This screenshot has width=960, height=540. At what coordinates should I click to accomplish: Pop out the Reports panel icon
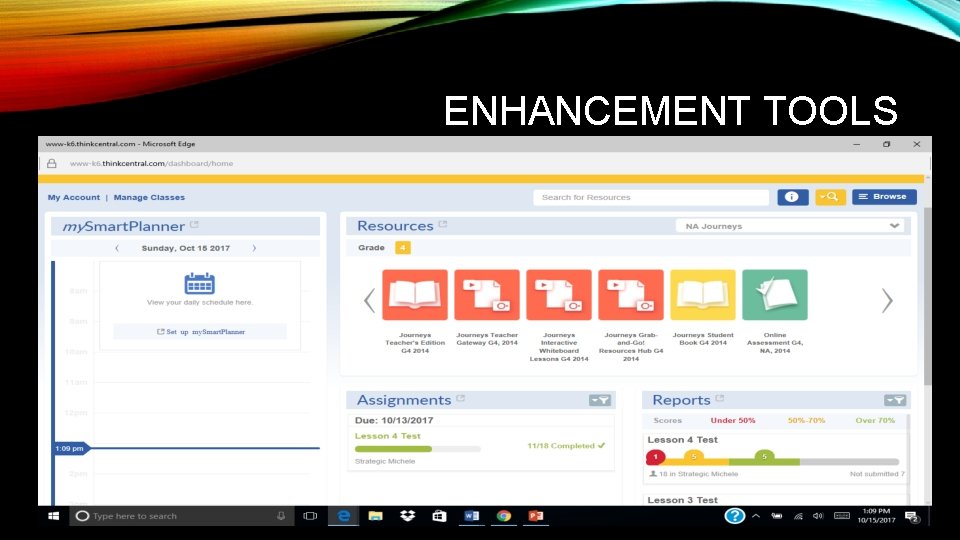tap(719, 399)
